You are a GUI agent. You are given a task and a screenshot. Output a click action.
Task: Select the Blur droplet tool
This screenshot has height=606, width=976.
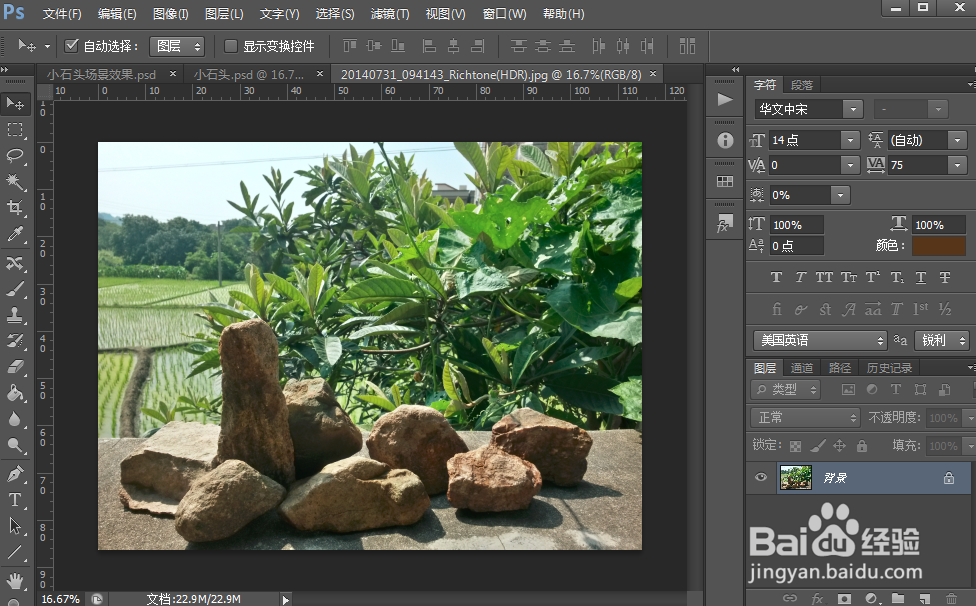(15, 419)
